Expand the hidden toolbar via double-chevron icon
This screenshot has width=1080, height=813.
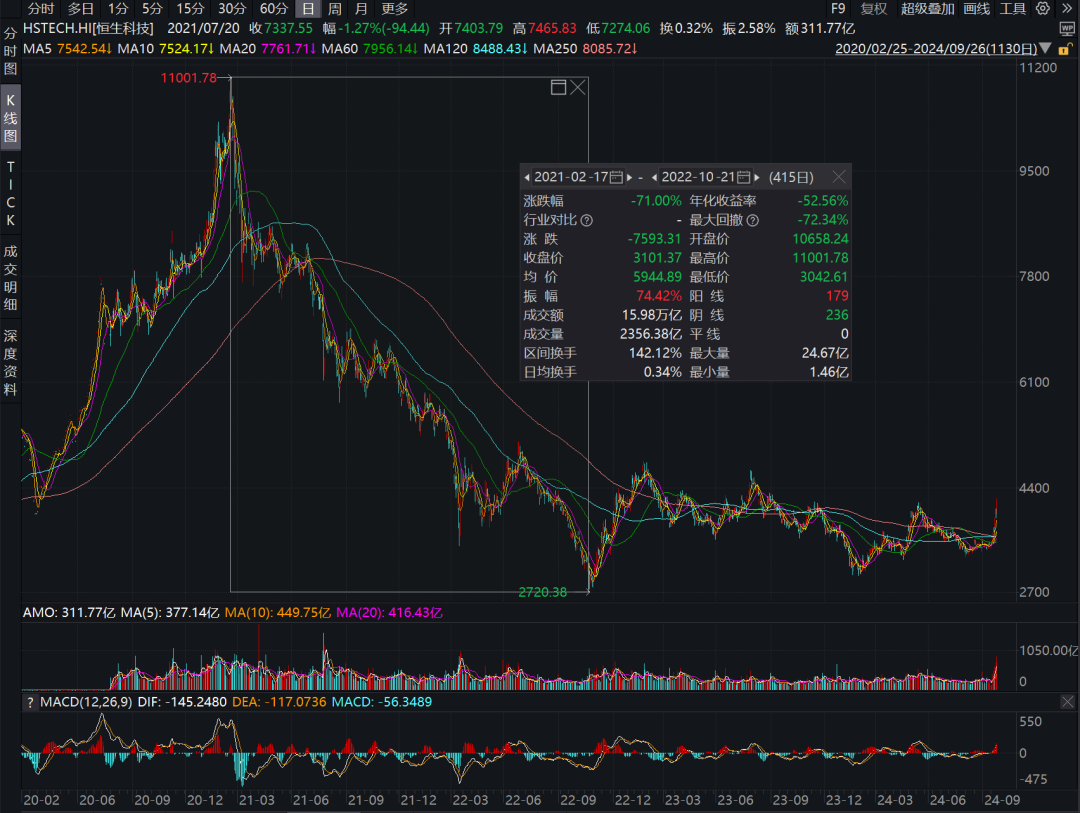click(x=1066, y=8)
